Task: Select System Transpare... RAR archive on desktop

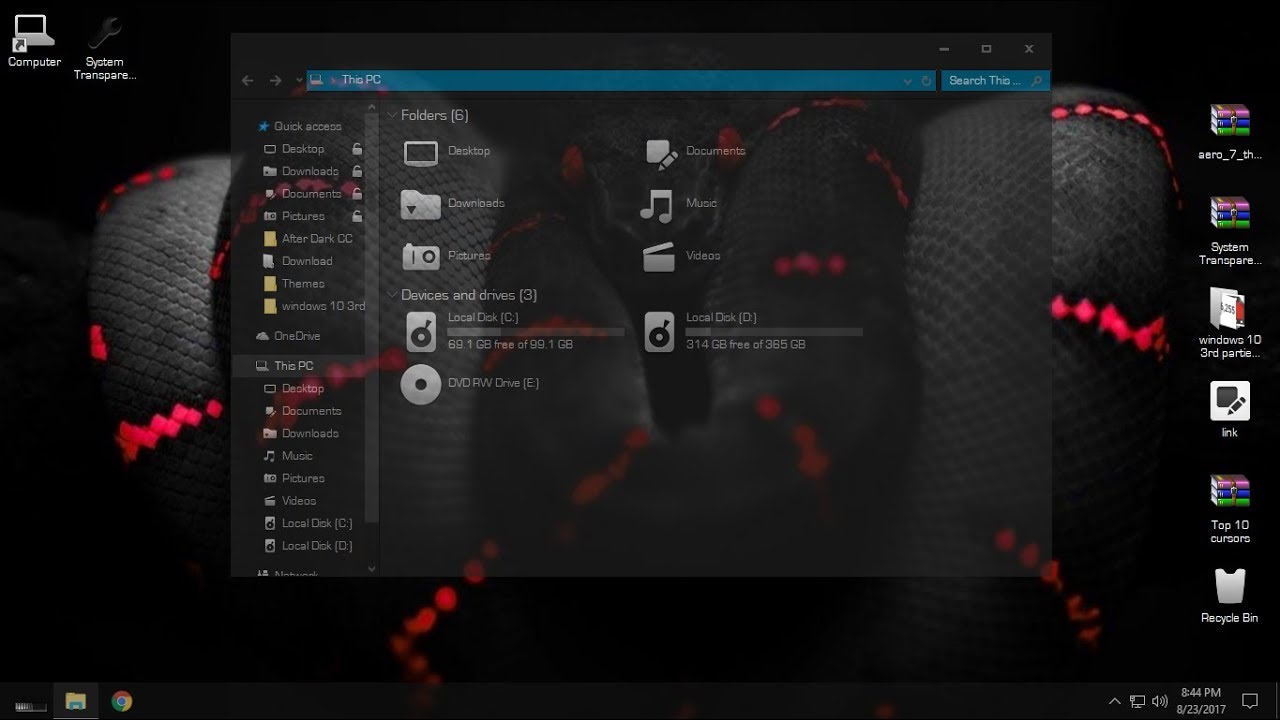Action: pyautogui.click(x=1230, y=231)
